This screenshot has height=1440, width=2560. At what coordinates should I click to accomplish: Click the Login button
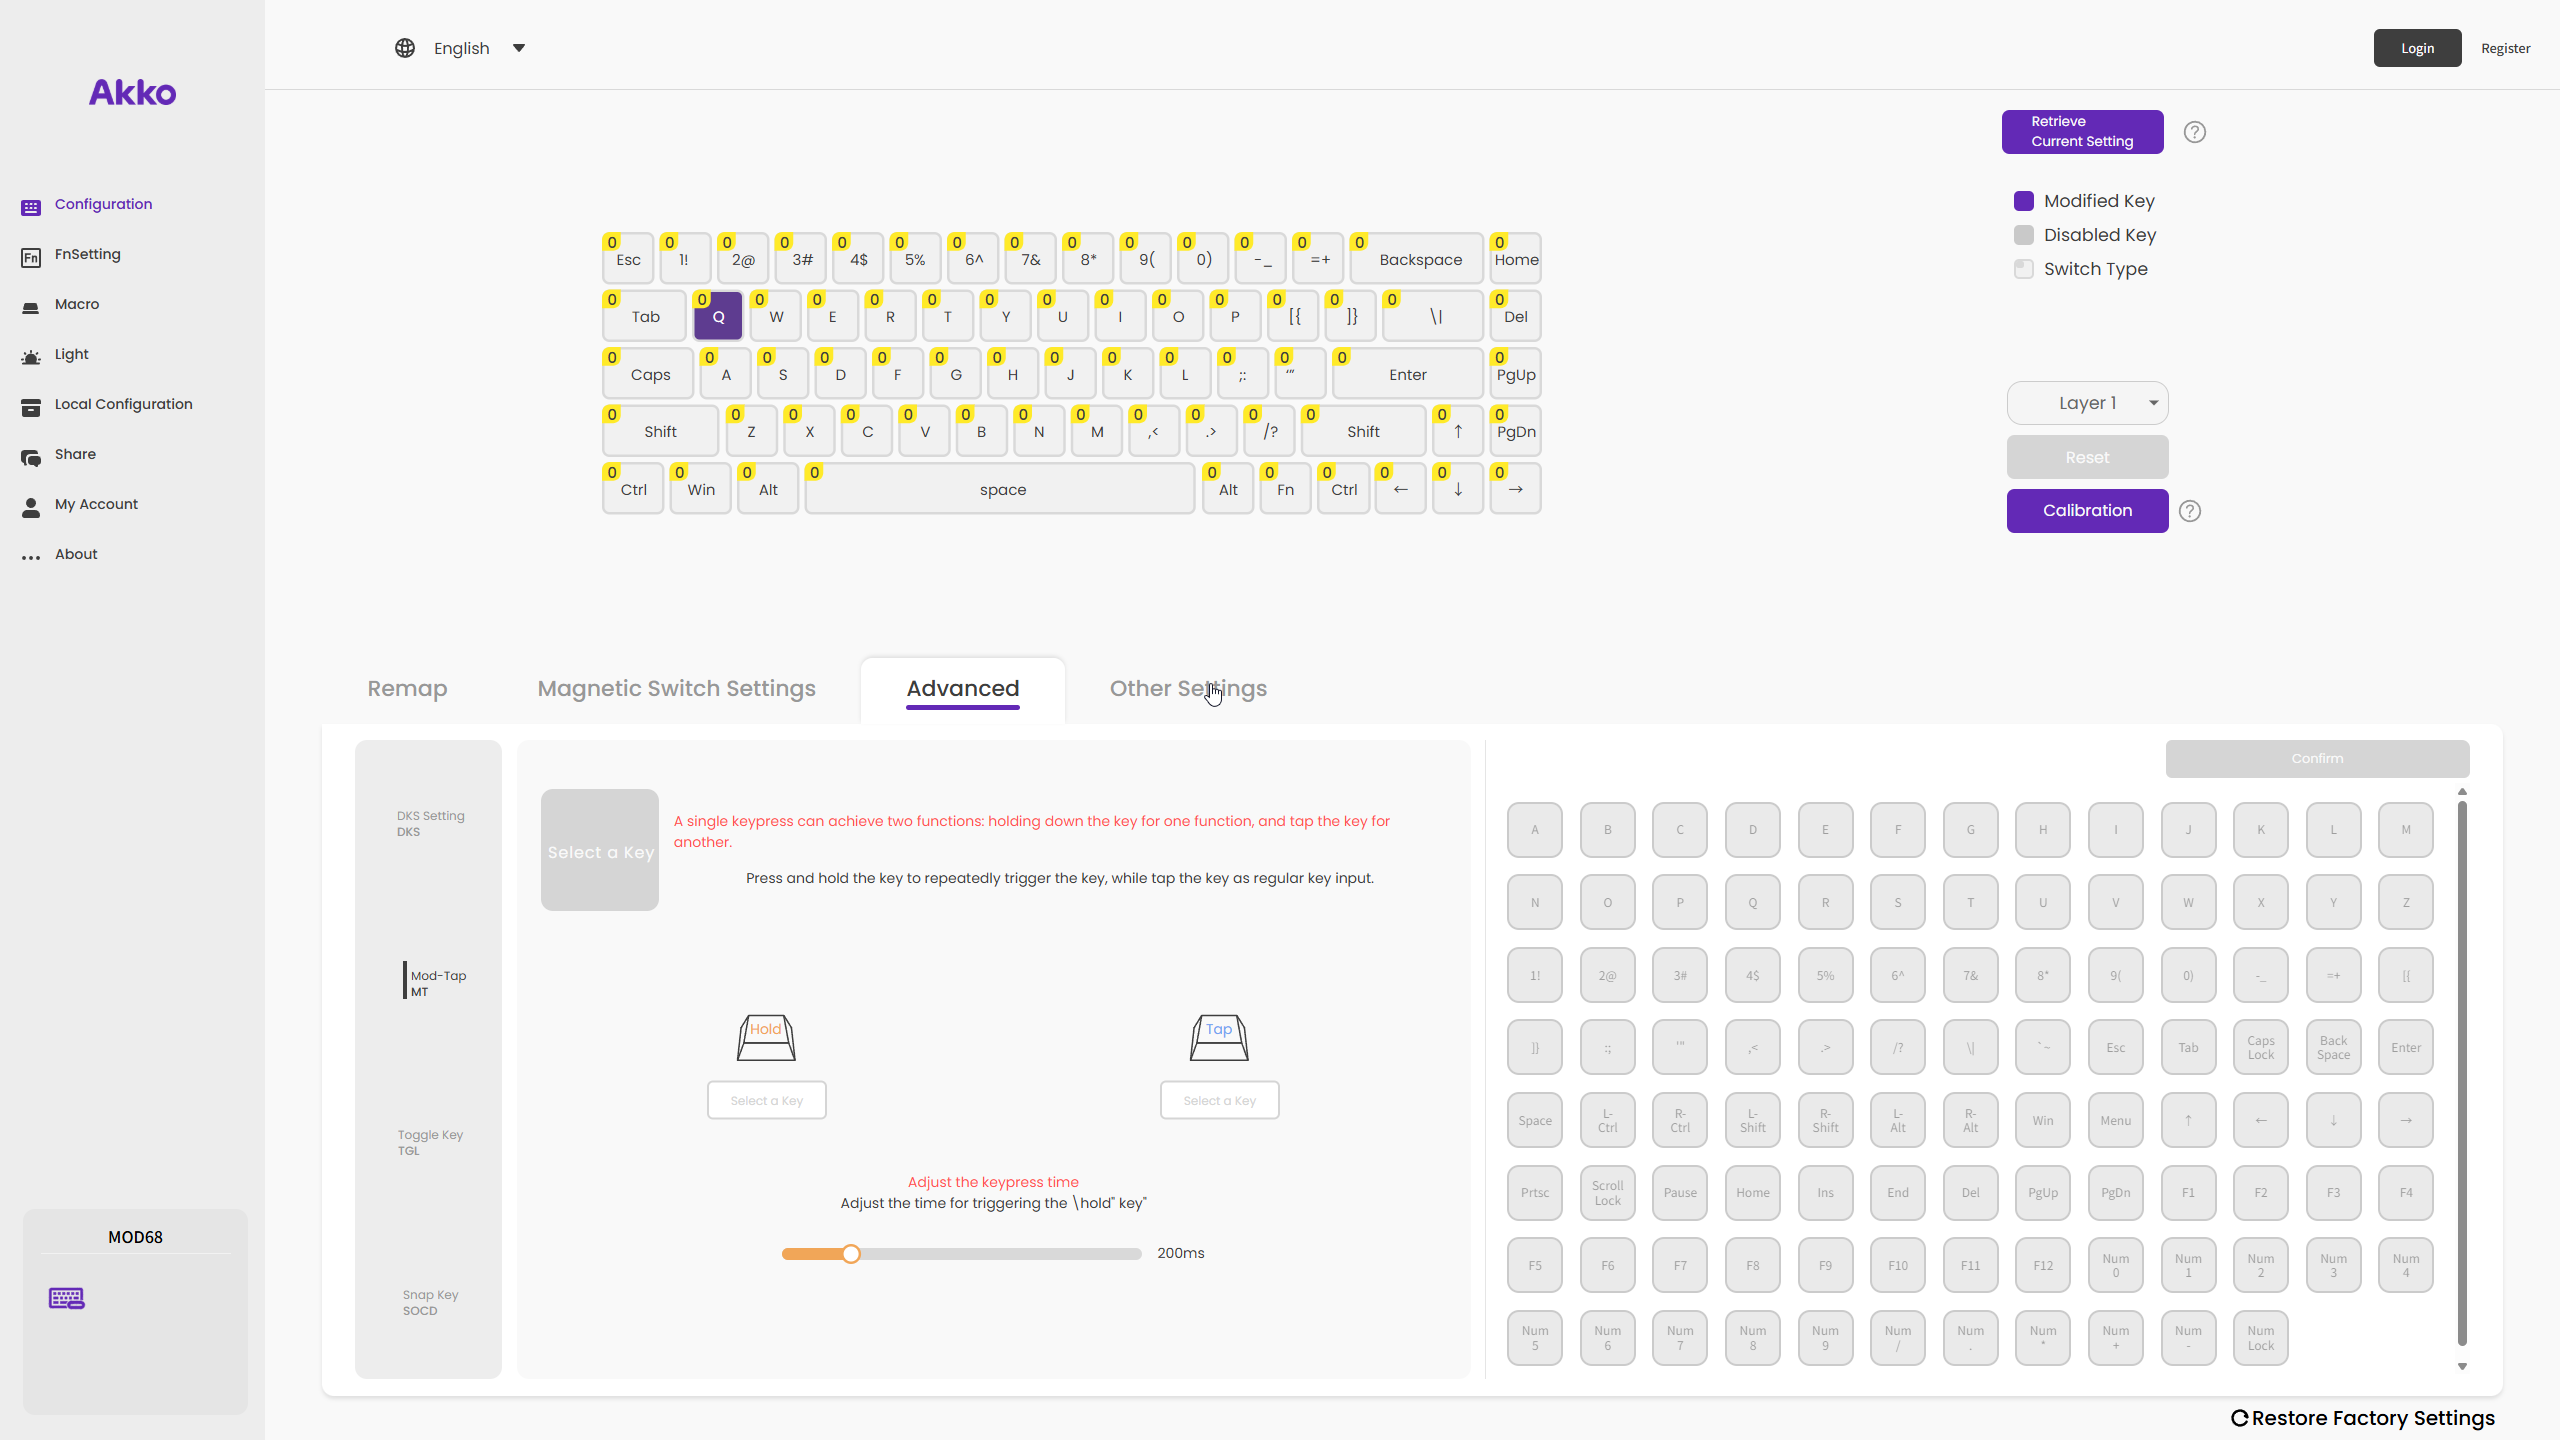point(2417,48)
